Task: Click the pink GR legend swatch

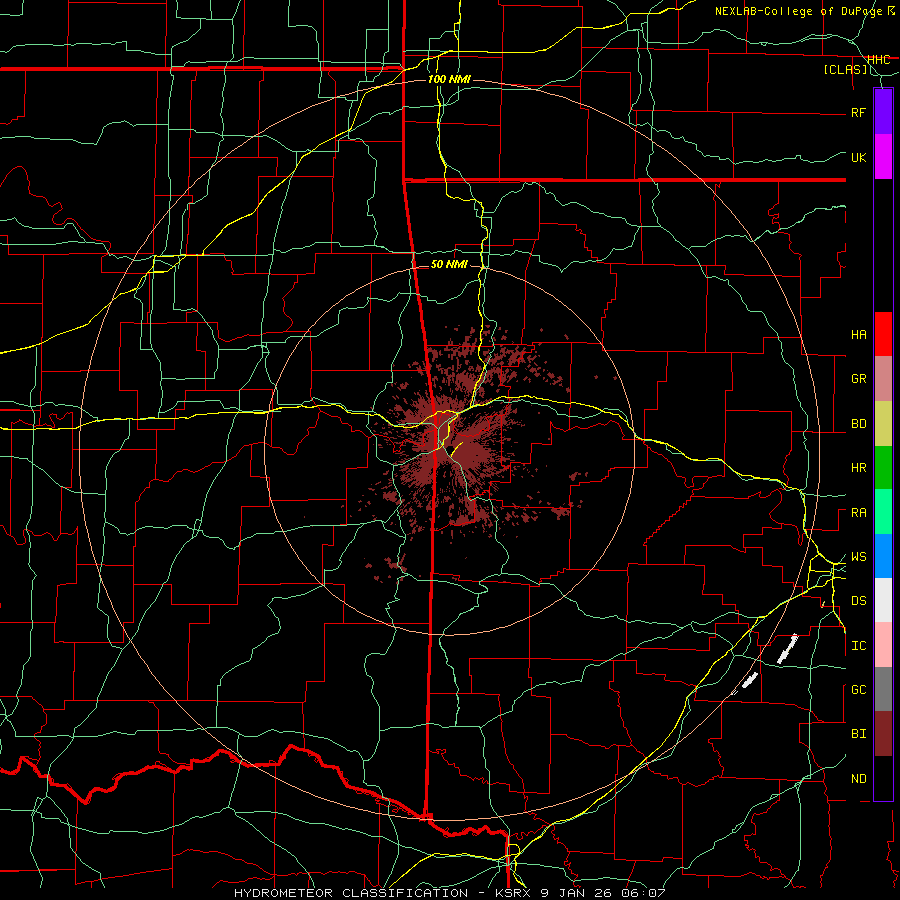Action: click(883, 379)
